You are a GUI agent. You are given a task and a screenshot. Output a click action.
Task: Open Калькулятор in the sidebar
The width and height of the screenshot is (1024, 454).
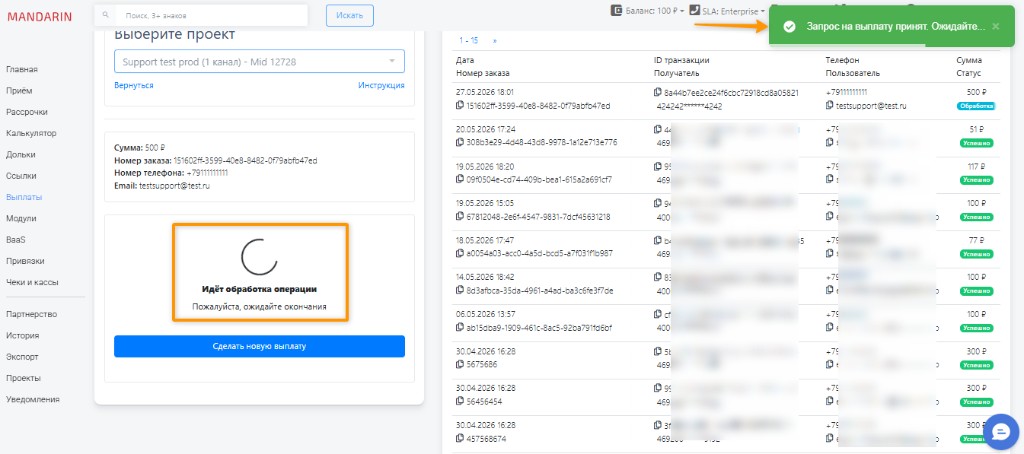tap(31, 133)
